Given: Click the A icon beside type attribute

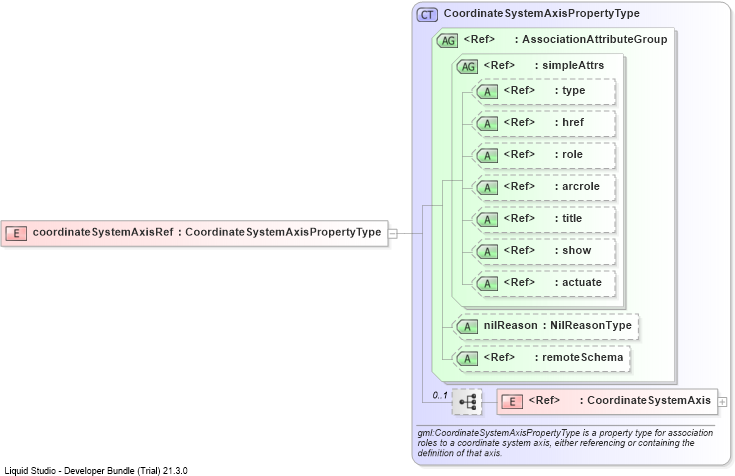Looking at the screenshot, I should 487,91.
